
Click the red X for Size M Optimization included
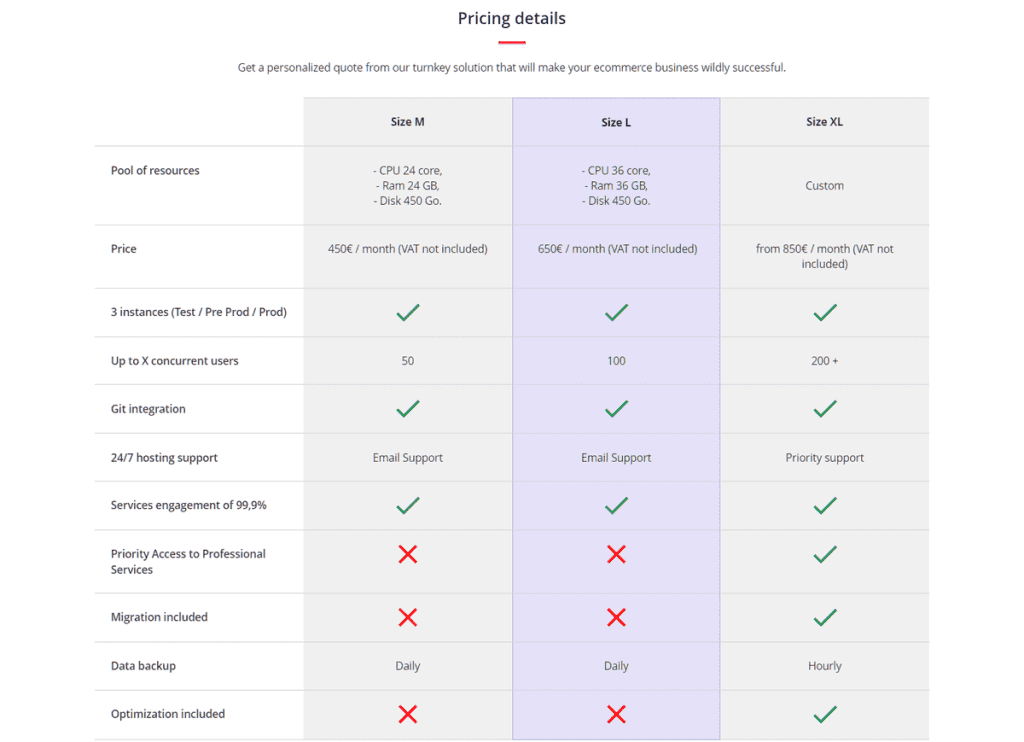click(x=408, y=714)
